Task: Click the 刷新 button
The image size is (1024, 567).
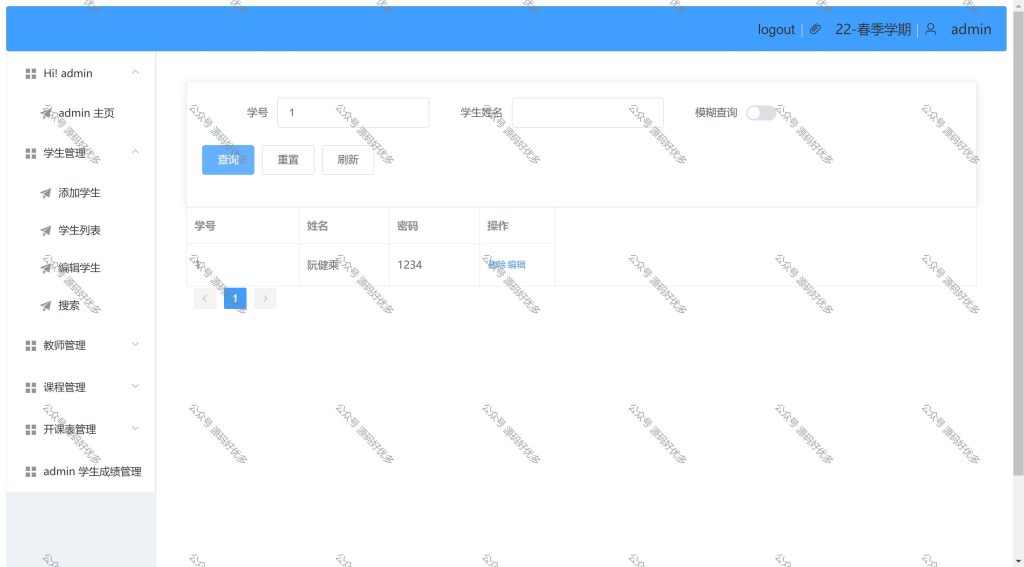Action: (348, 160)
